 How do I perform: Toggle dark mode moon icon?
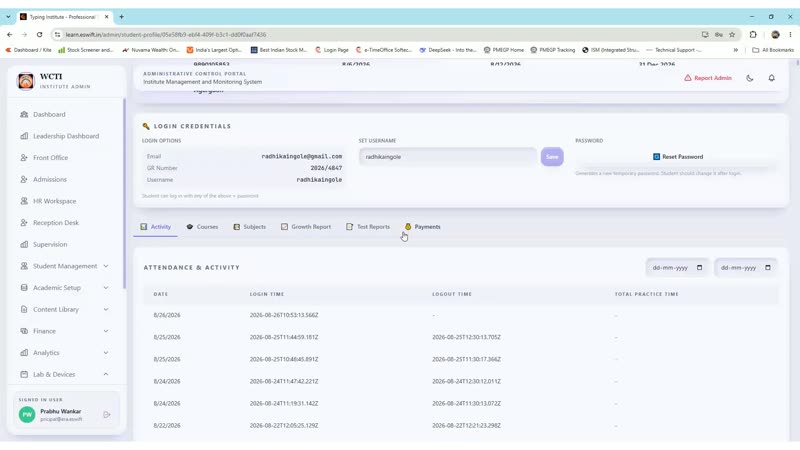[749, 78]
